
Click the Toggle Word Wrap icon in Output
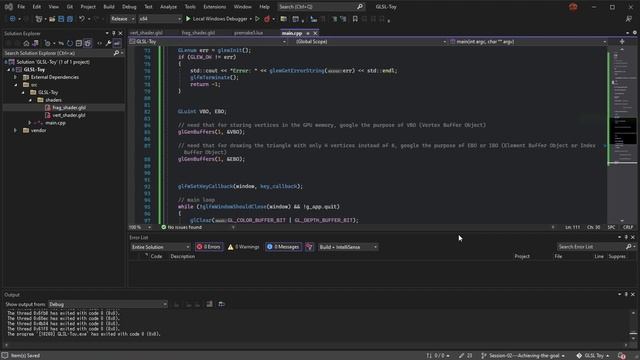point(222,304)
